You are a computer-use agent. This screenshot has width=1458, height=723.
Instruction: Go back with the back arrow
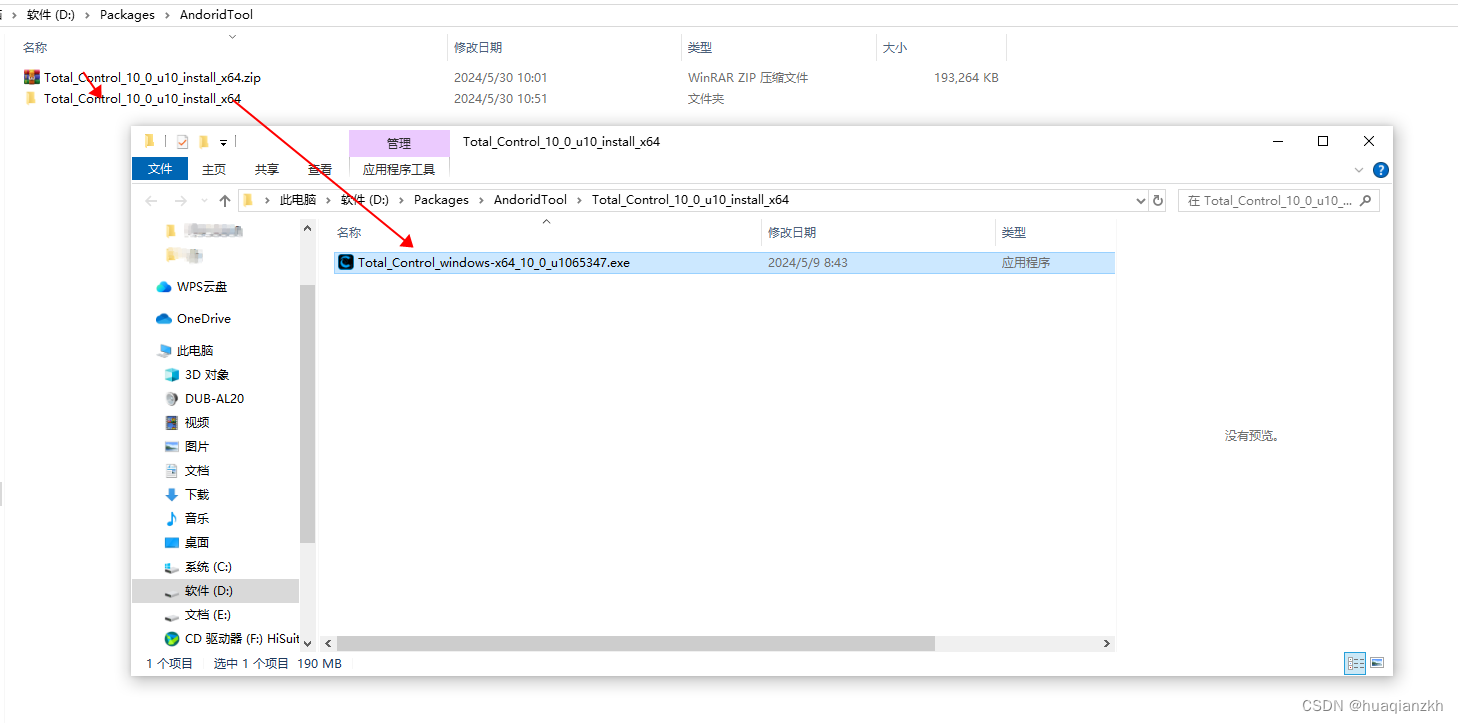[151, 200]
